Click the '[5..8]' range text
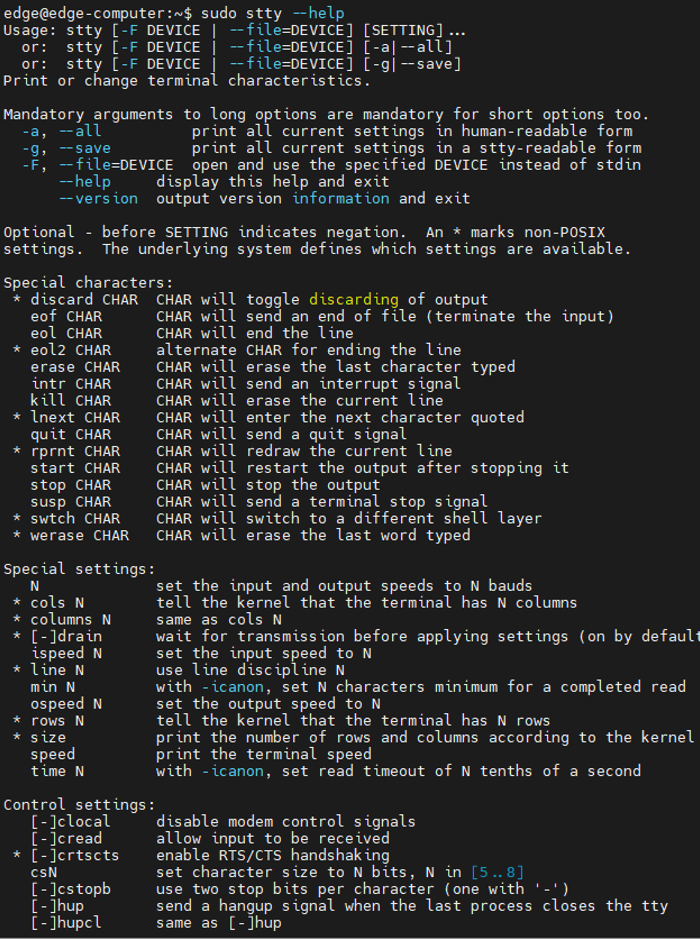This screenshot has width=700, height=939. pyautogui.click(x=498, y=873)
